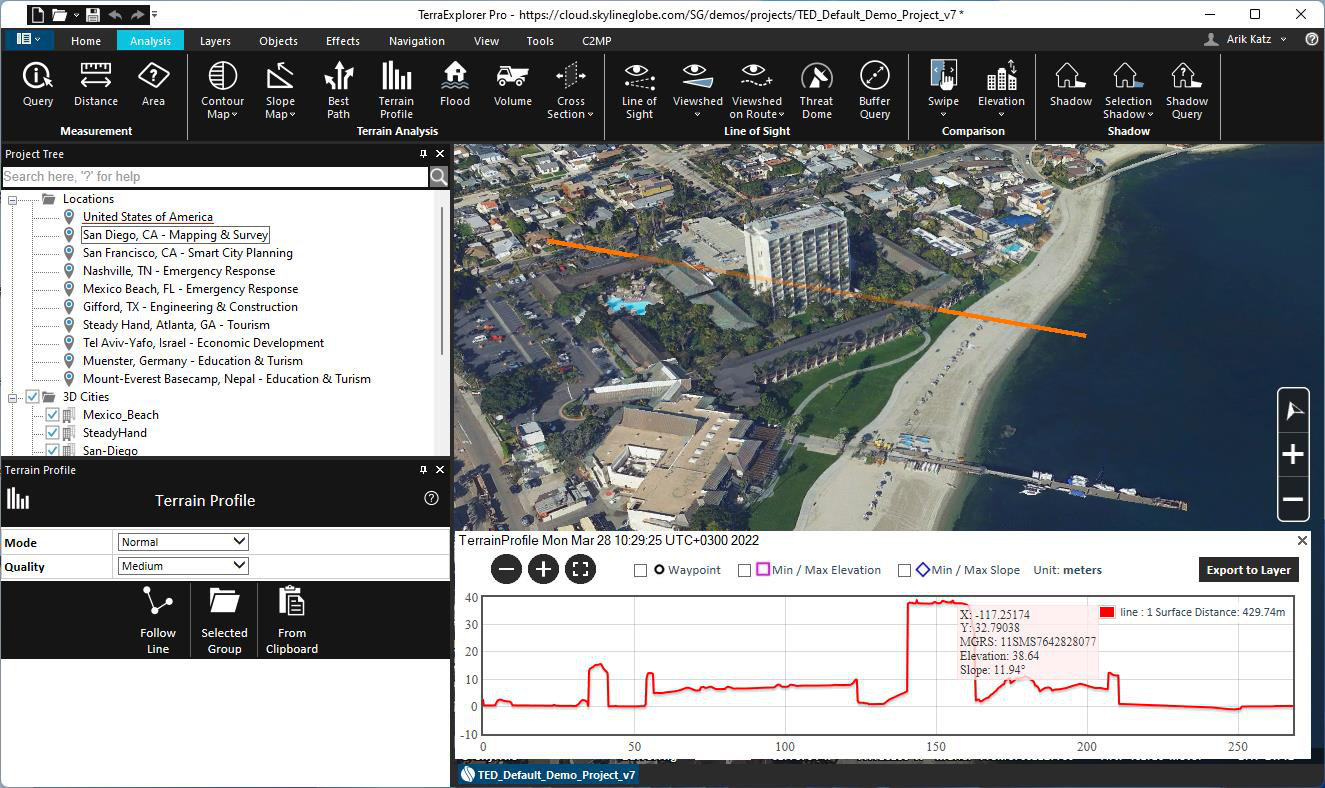Image resolution: width=1325 pixels, height=788 pixels.
Task: Open the Mode dropdown
Action: point(183,542)
